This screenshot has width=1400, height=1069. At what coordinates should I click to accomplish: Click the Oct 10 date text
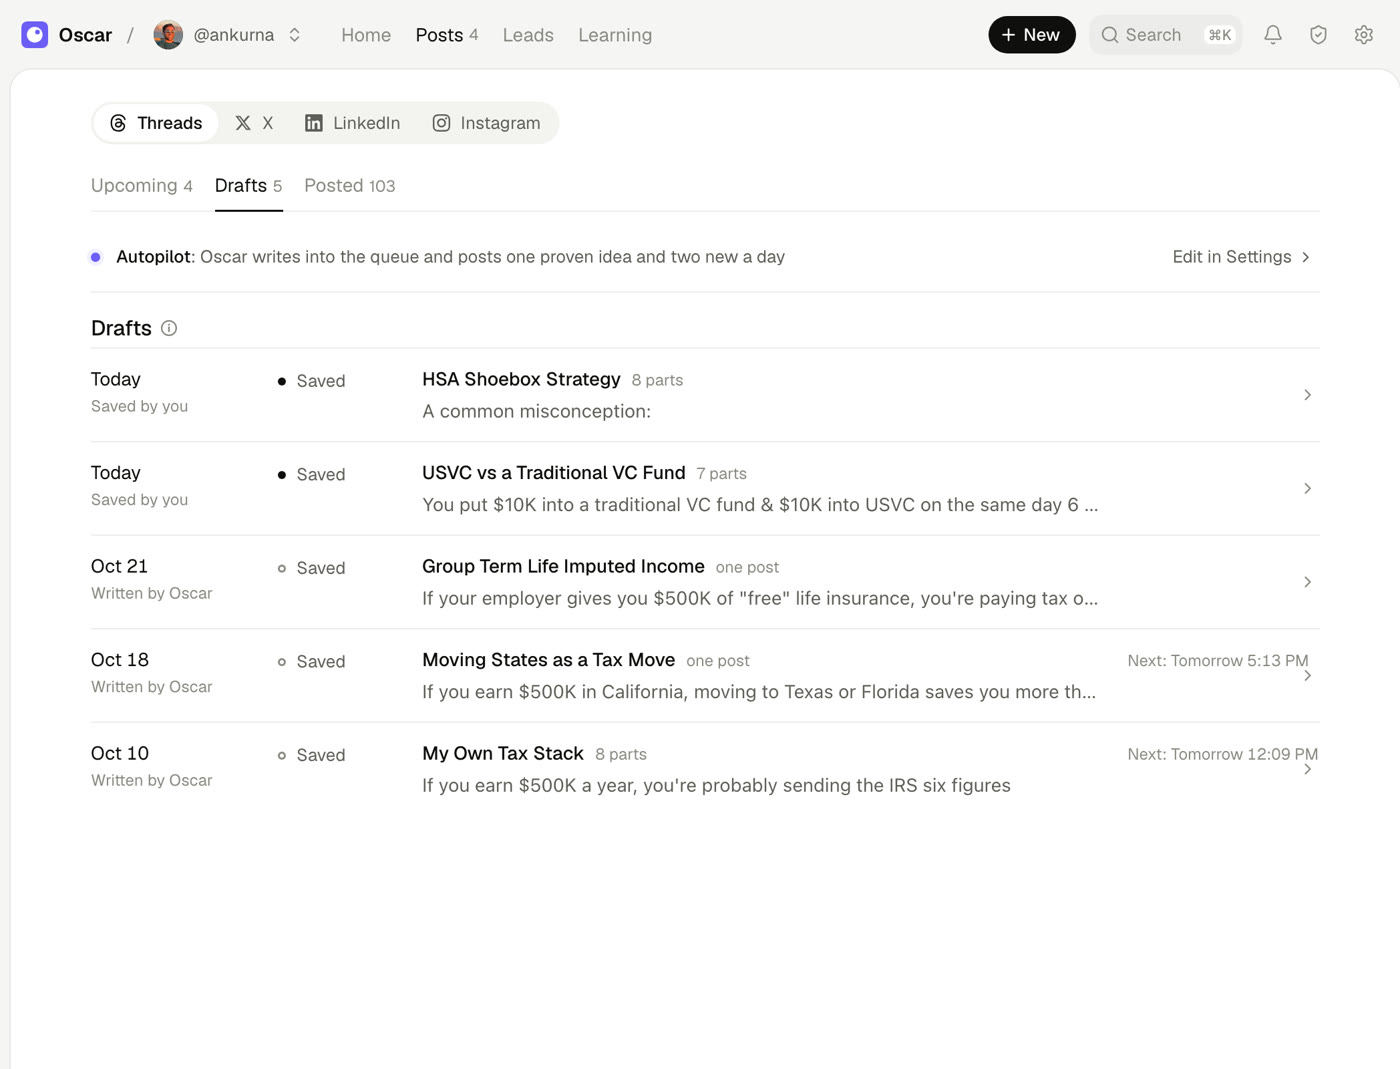click(120, 753)
